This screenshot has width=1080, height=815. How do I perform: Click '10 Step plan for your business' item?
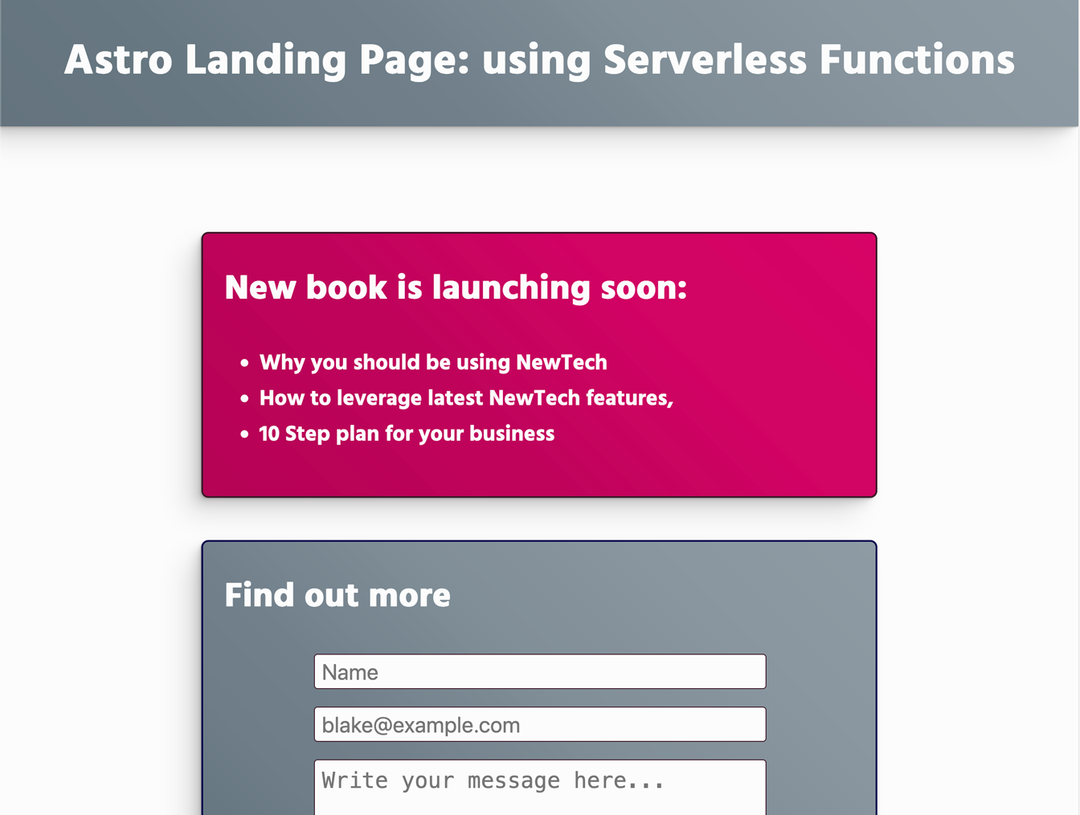coord(406,433)
